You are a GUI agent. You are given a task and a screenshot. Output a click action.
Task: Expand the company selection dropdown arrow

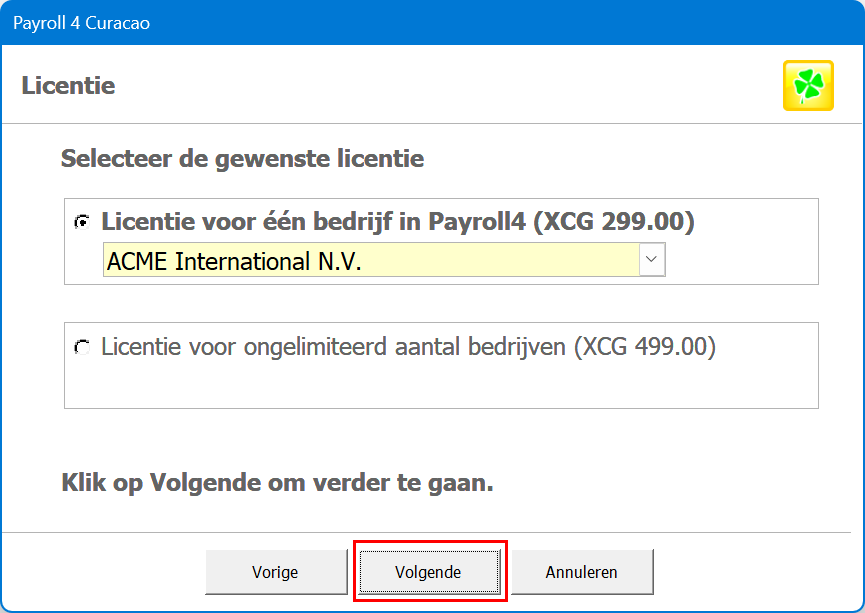point(652,260)
